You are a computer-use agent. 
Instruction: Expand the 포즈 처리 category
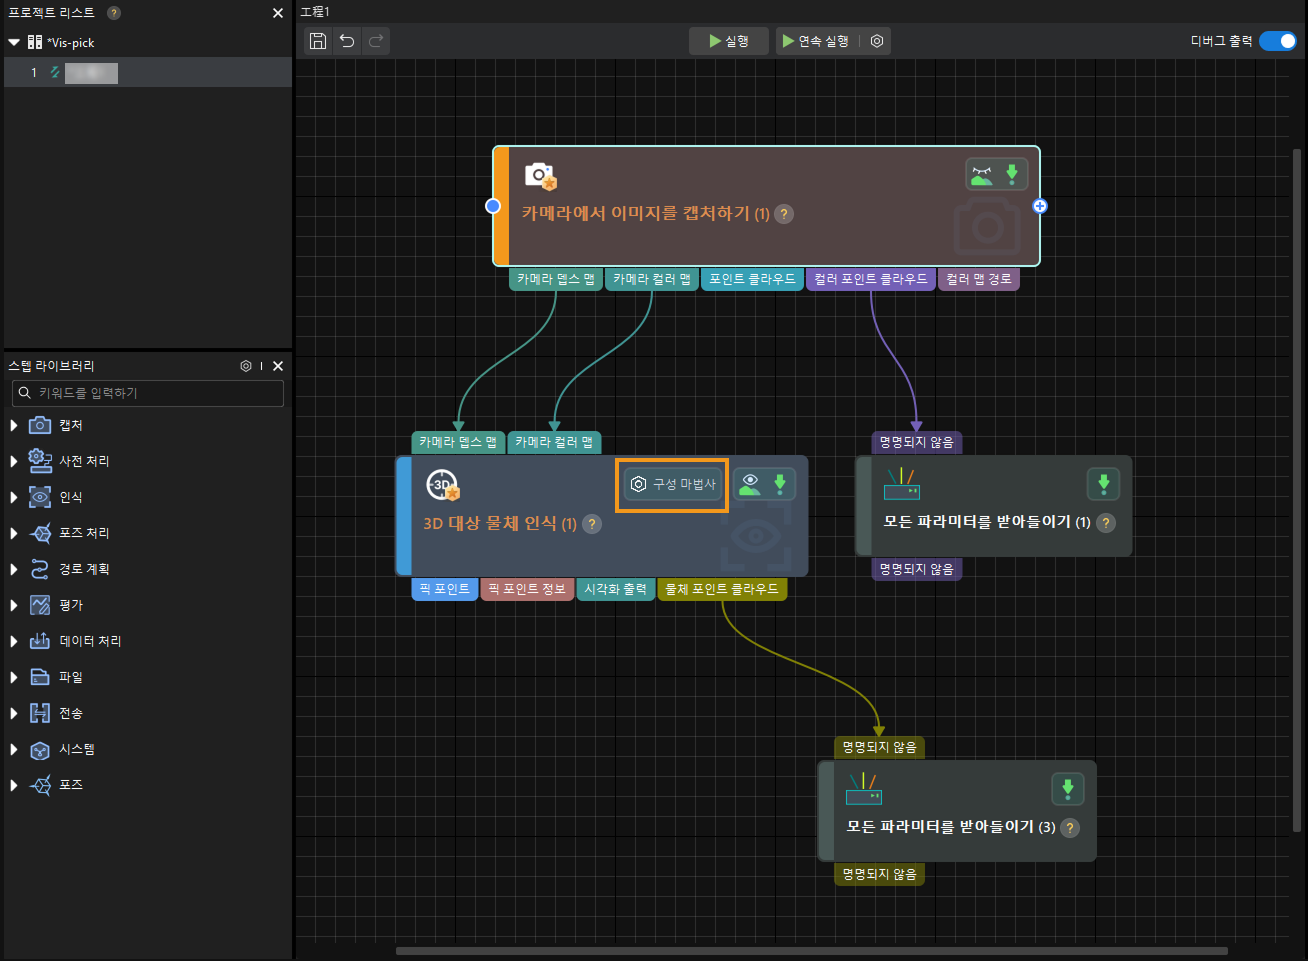pyautogui.click(x=14, y=533)
